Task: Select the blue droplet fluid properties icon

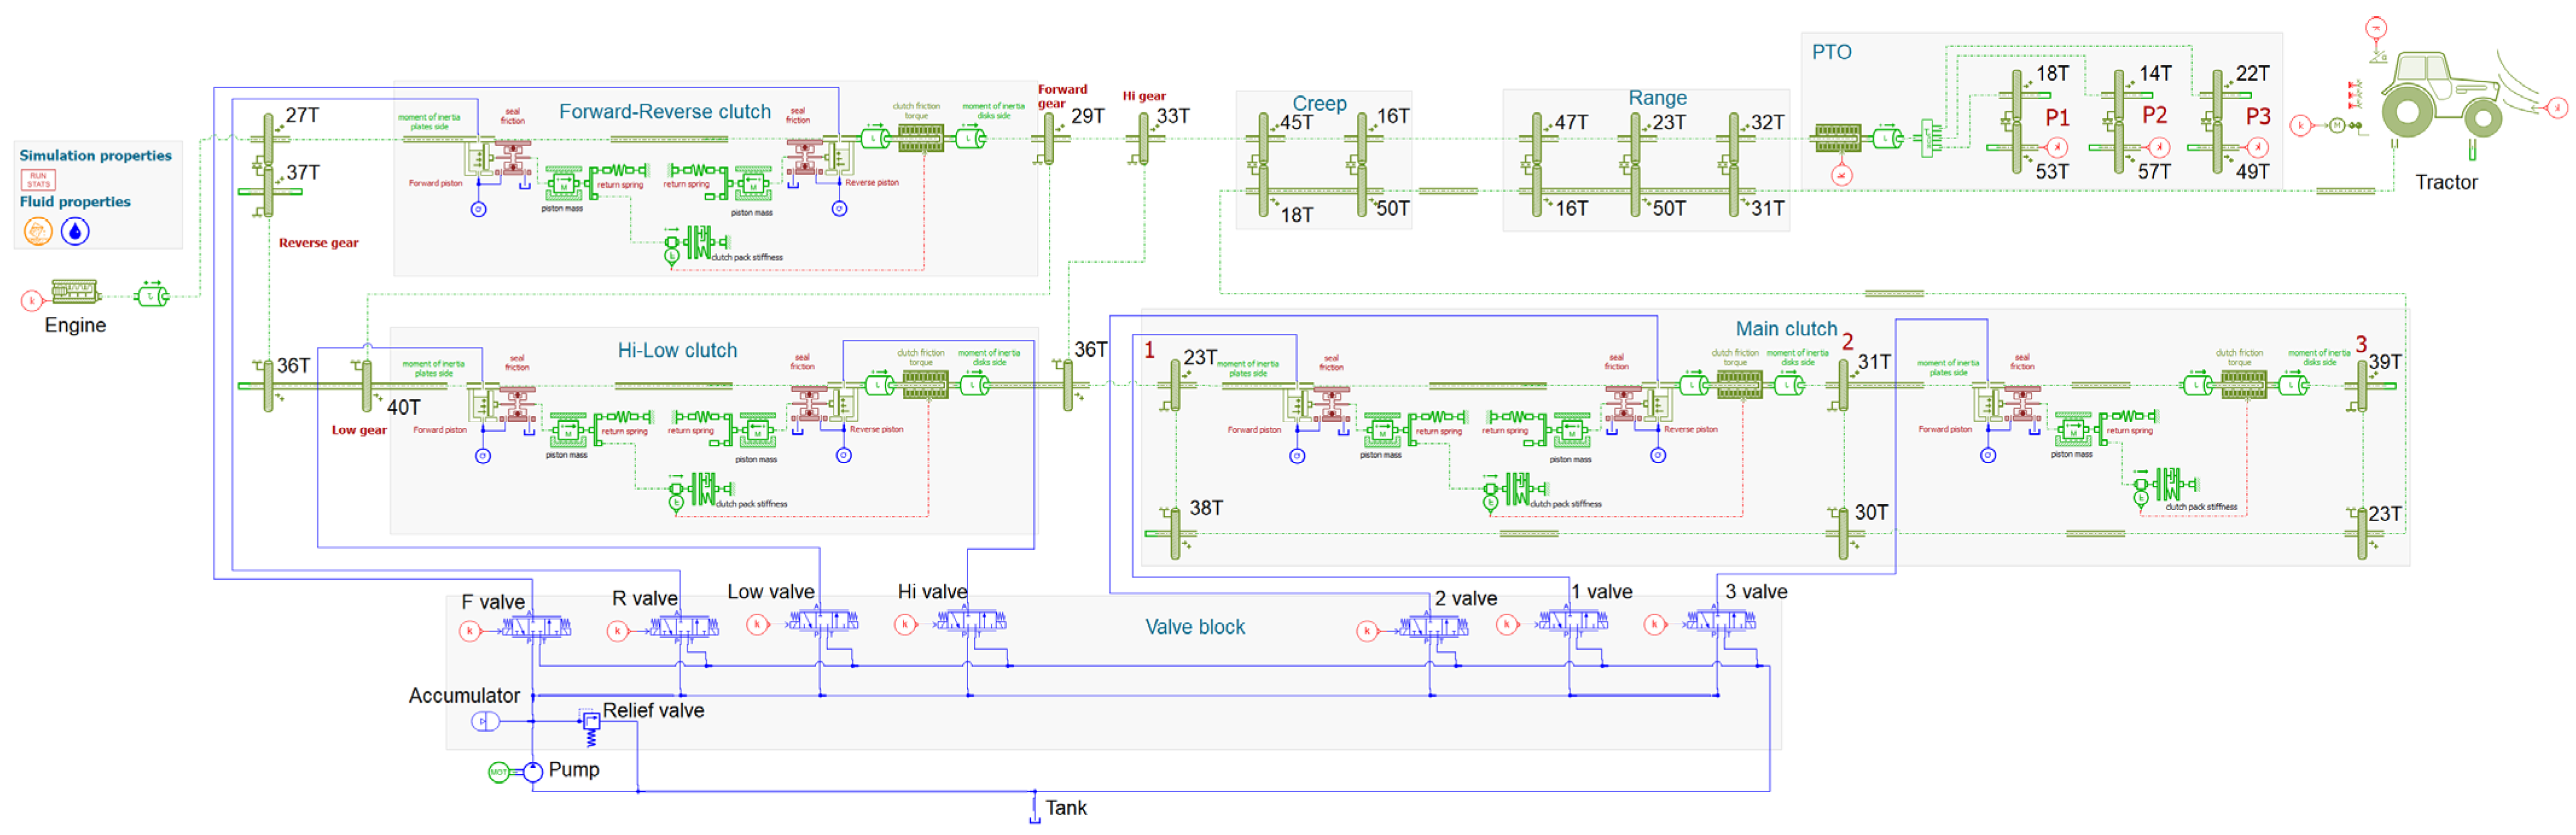Action: pos(75,231)
